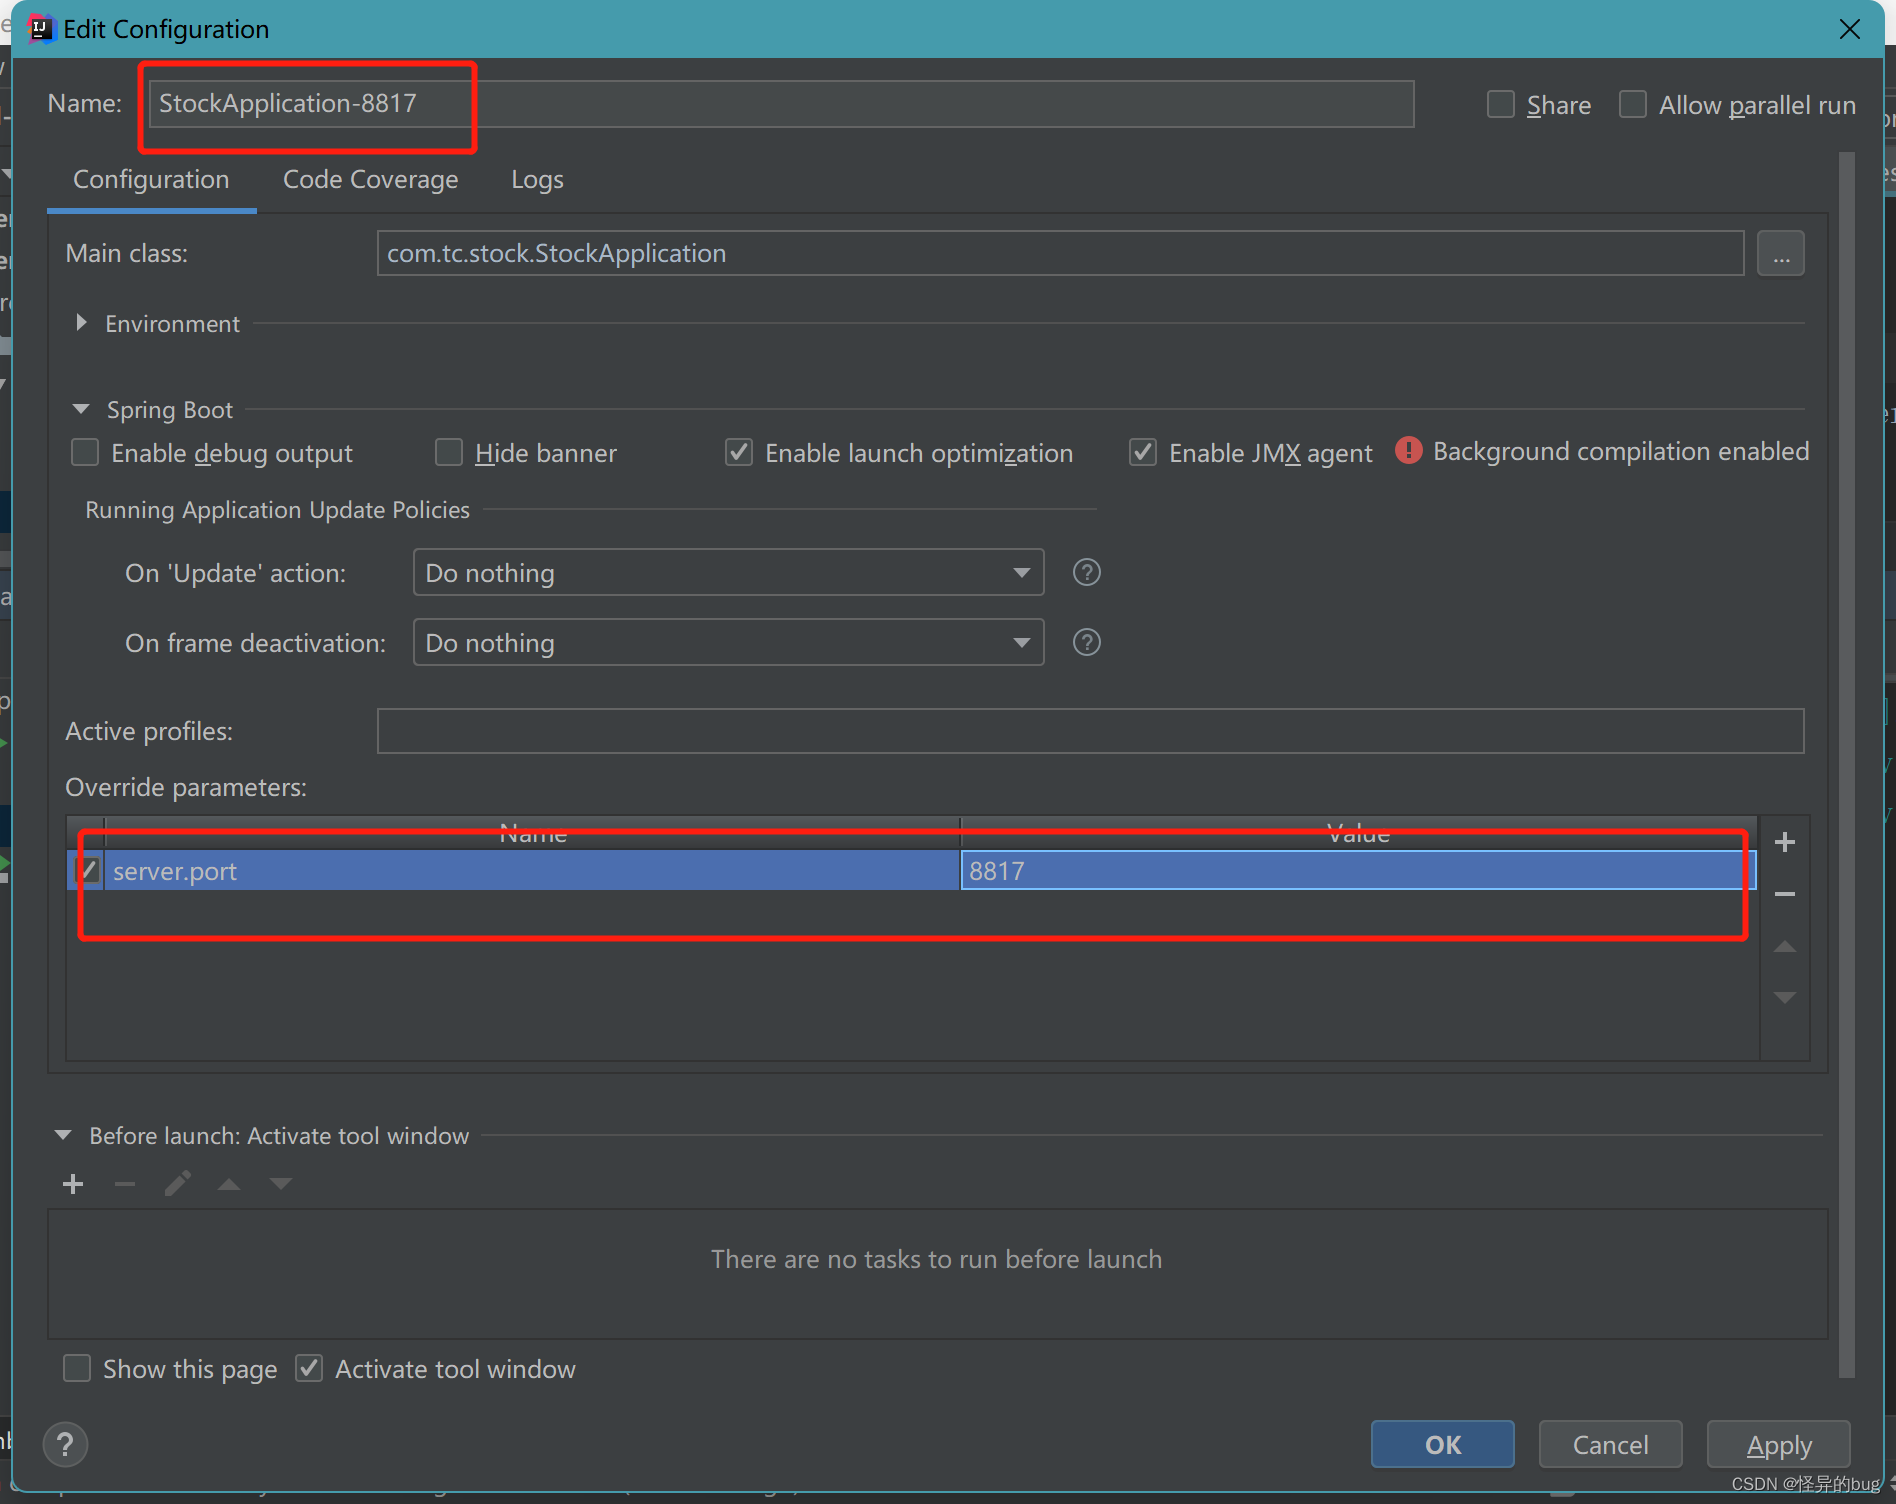
Task: Click the Main class input field
Action: [x=1061, y=253]
